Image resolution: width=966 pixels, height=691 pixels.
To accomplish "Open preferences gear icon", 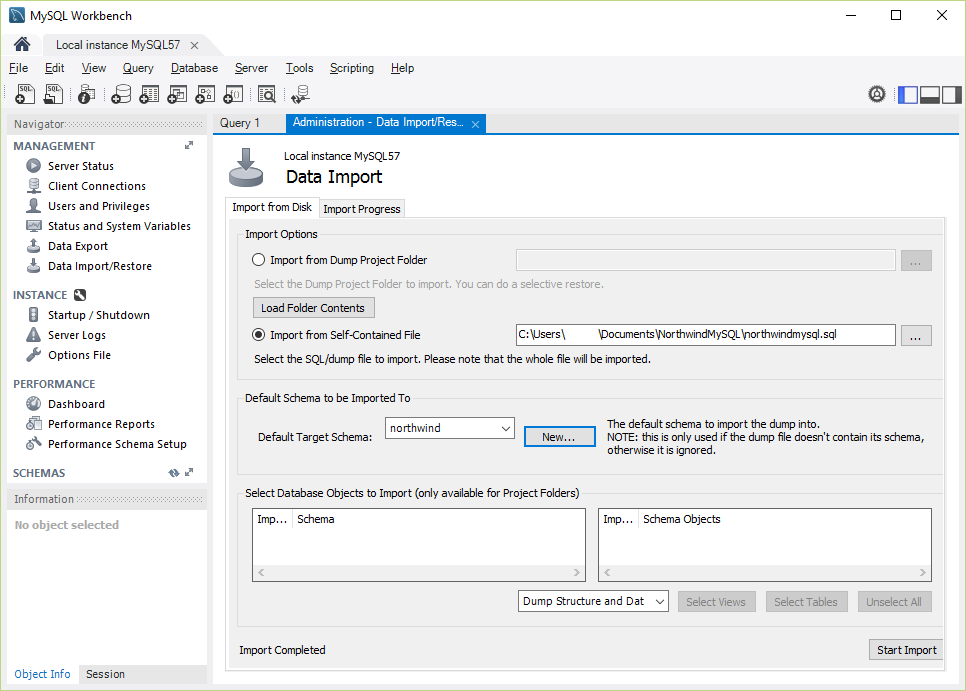I will (x=877, y=94).
